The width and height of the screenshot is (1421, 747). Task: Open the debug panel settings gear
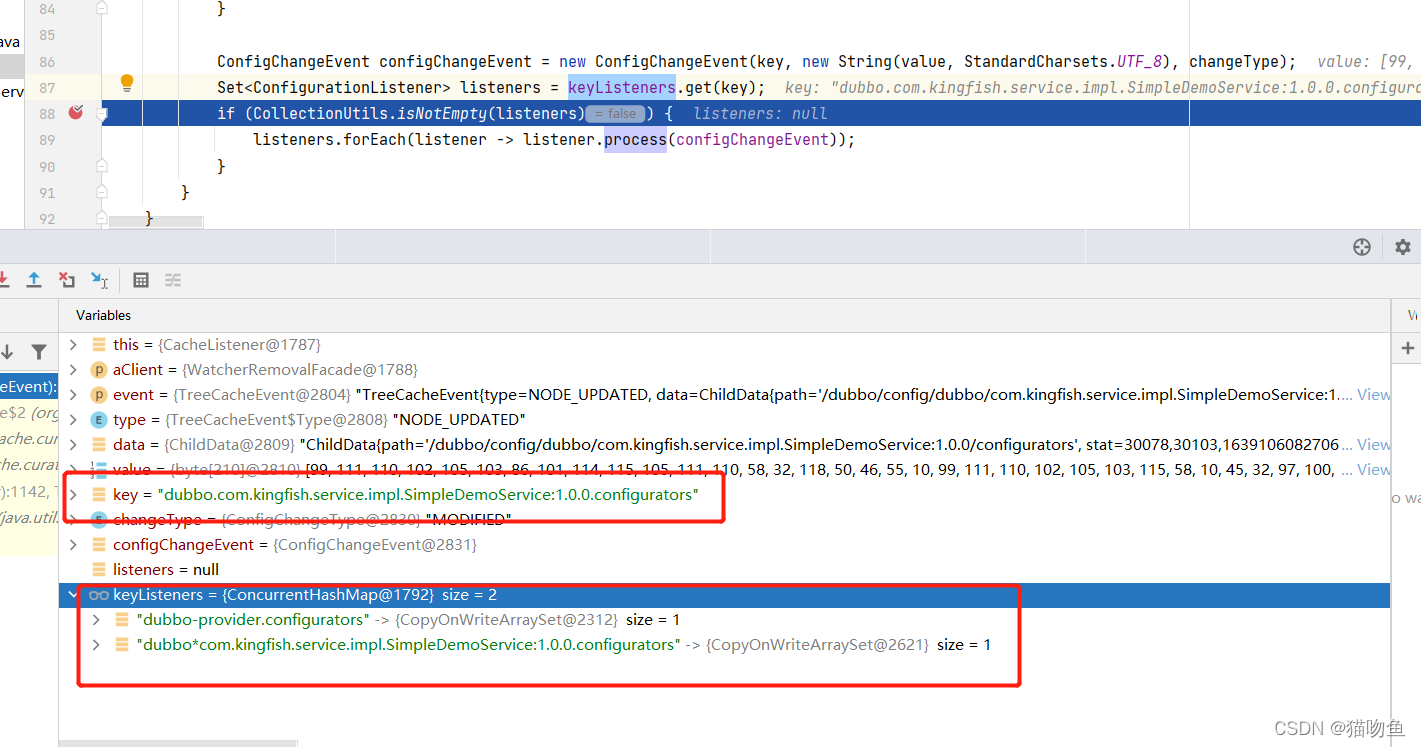1402,247
